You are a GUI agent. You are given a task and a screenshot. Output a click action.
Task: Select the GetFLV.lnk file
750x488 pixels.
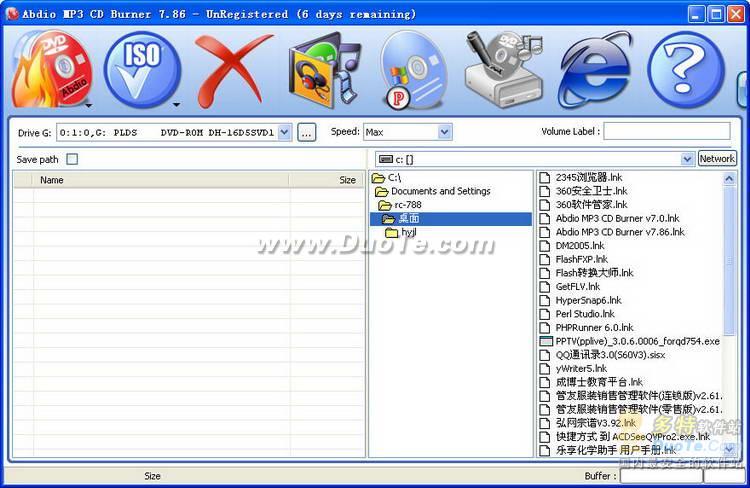coord(577,286)
